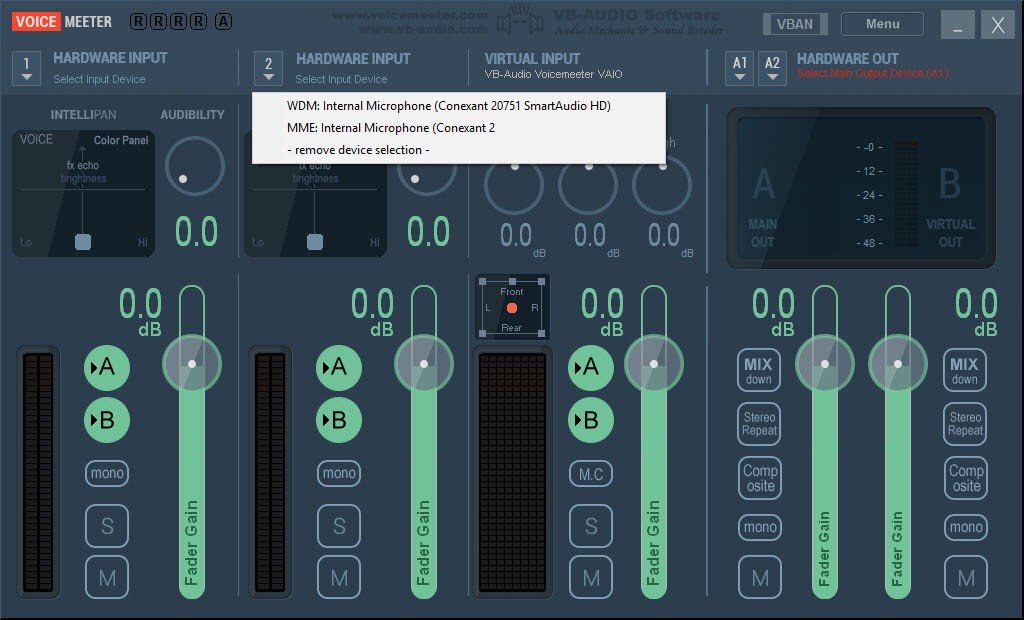Screen dimensions: 1024x620
Task: Open the A1 hardware output selector
Action: pyautogui.click(x=740, y=68)
